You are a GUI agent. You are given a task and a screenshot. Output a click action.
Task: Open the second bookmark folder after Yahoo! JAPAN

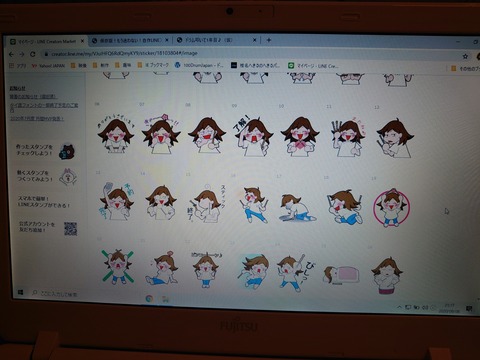(101, 65)
